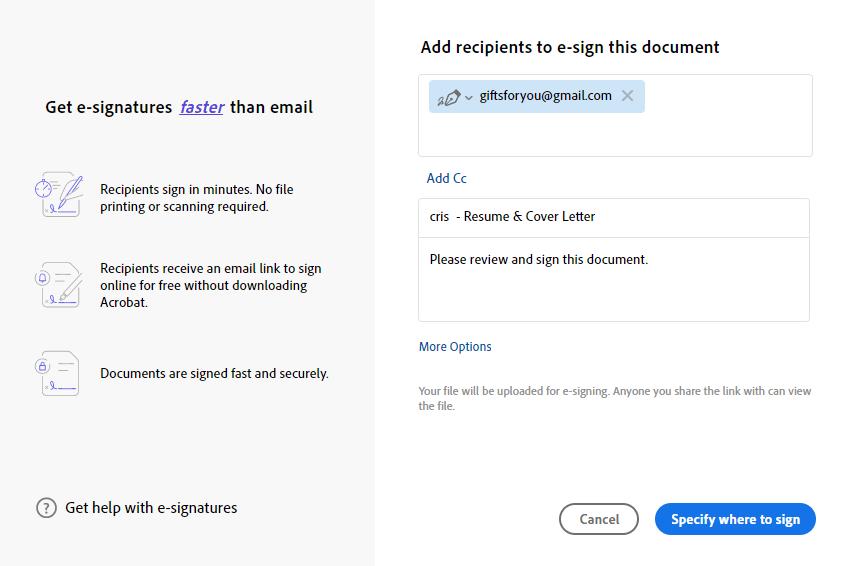850x566 pixels.
Task: Follow the 'faster' hyperlink in heading
Action: pos(202,107)
